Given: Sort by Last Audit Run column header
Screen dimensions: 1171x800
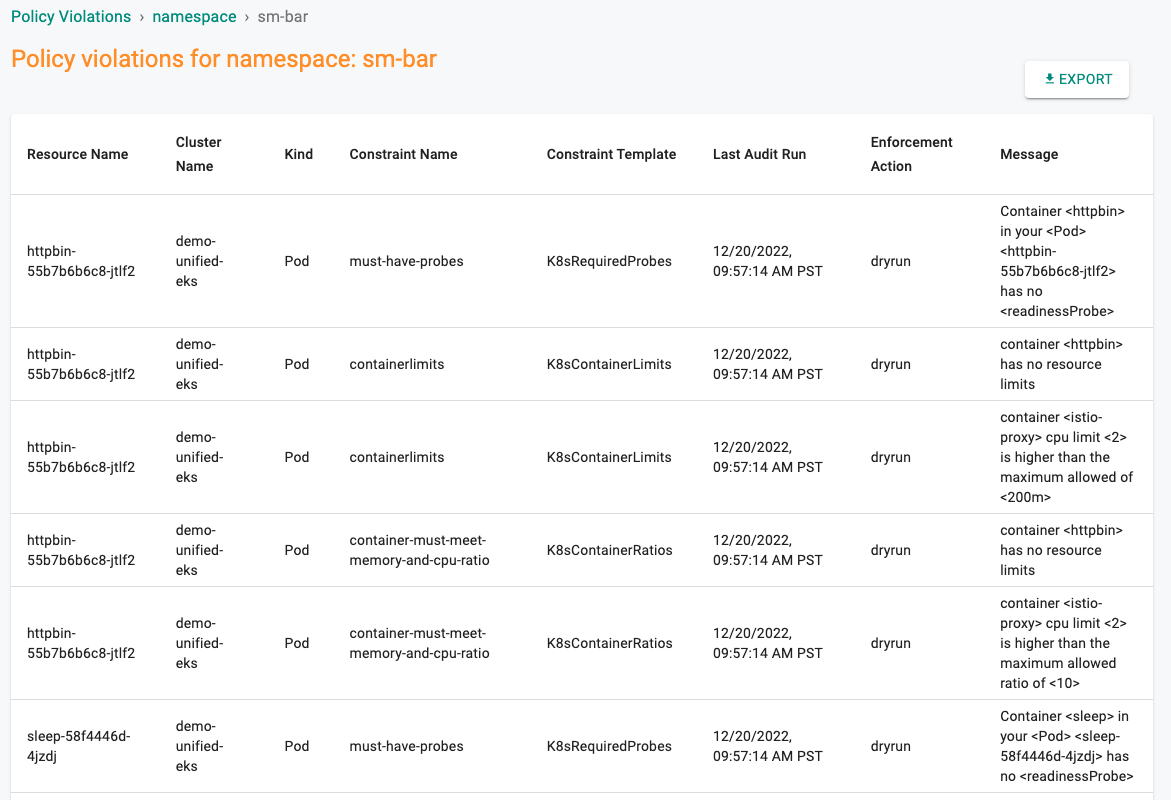Looking at the screenshot, I should point(760,154).
